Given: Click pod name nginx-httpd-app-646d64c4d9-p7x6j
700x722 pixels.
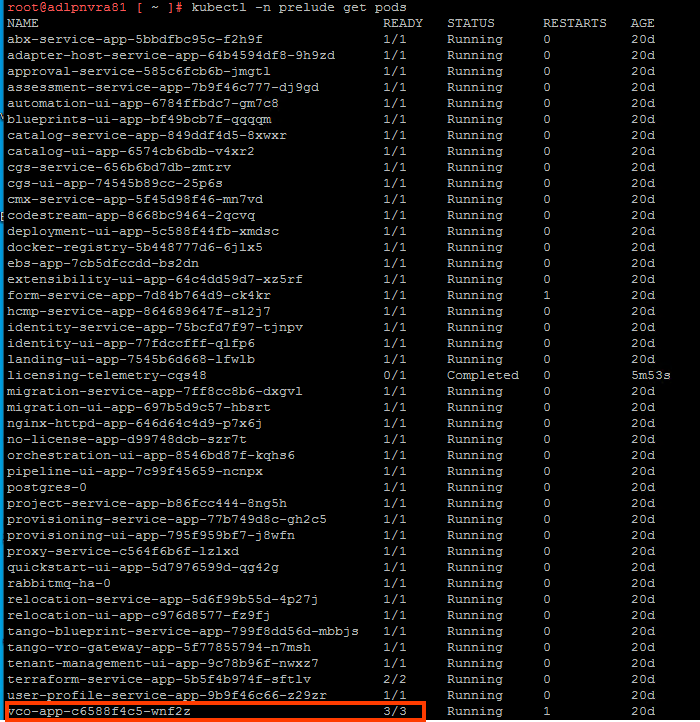Looking at the screenshot, I should point(134,423).
